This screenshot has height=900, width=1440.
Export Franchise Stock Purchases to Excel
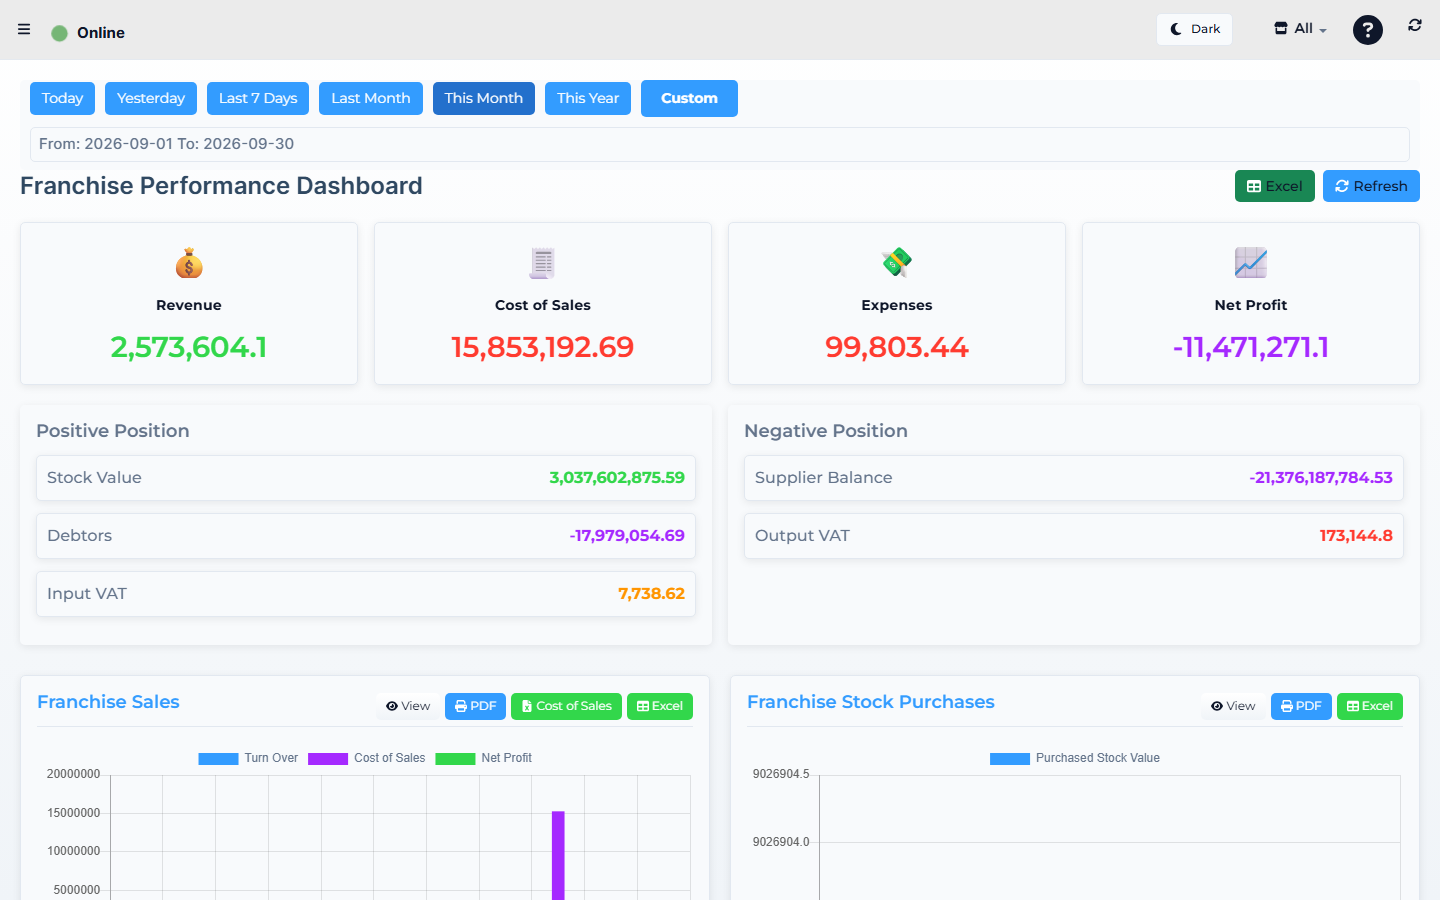pos(1370,706)
